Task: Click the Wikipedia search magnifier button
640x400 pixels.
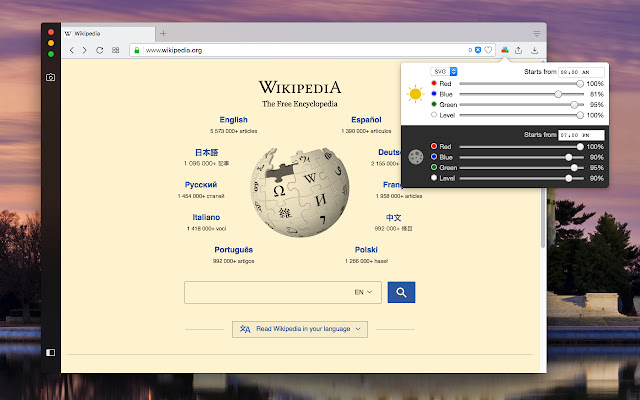Action: click(401, 292)
